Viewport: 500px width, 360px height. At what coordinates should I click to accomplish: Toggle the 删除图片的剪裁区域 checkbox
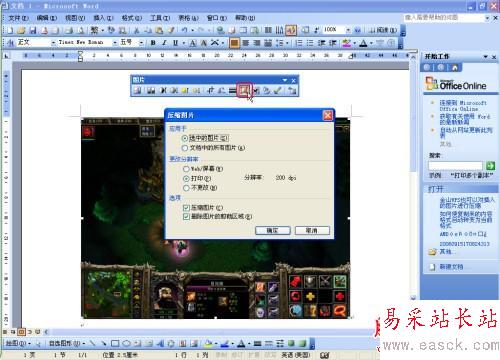(x=186, y=217)
